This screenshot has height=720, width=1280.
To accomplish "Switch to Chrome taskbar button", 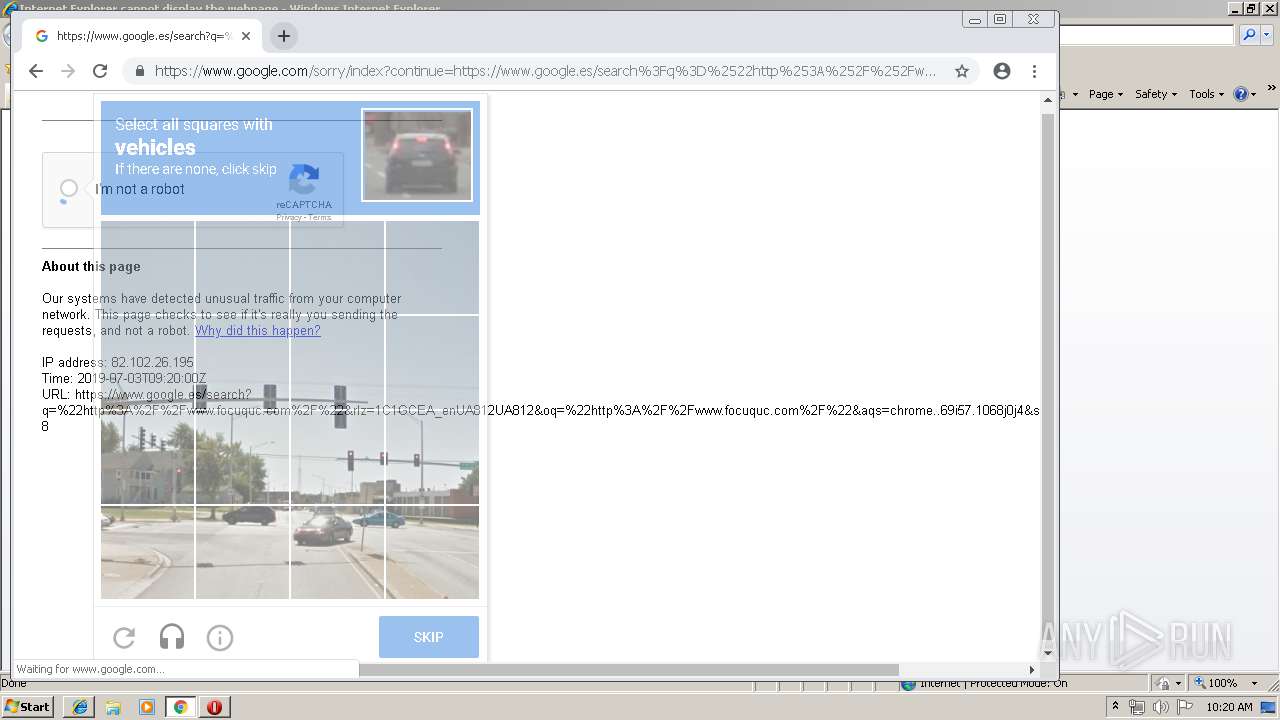I will [x=181, y=707].
